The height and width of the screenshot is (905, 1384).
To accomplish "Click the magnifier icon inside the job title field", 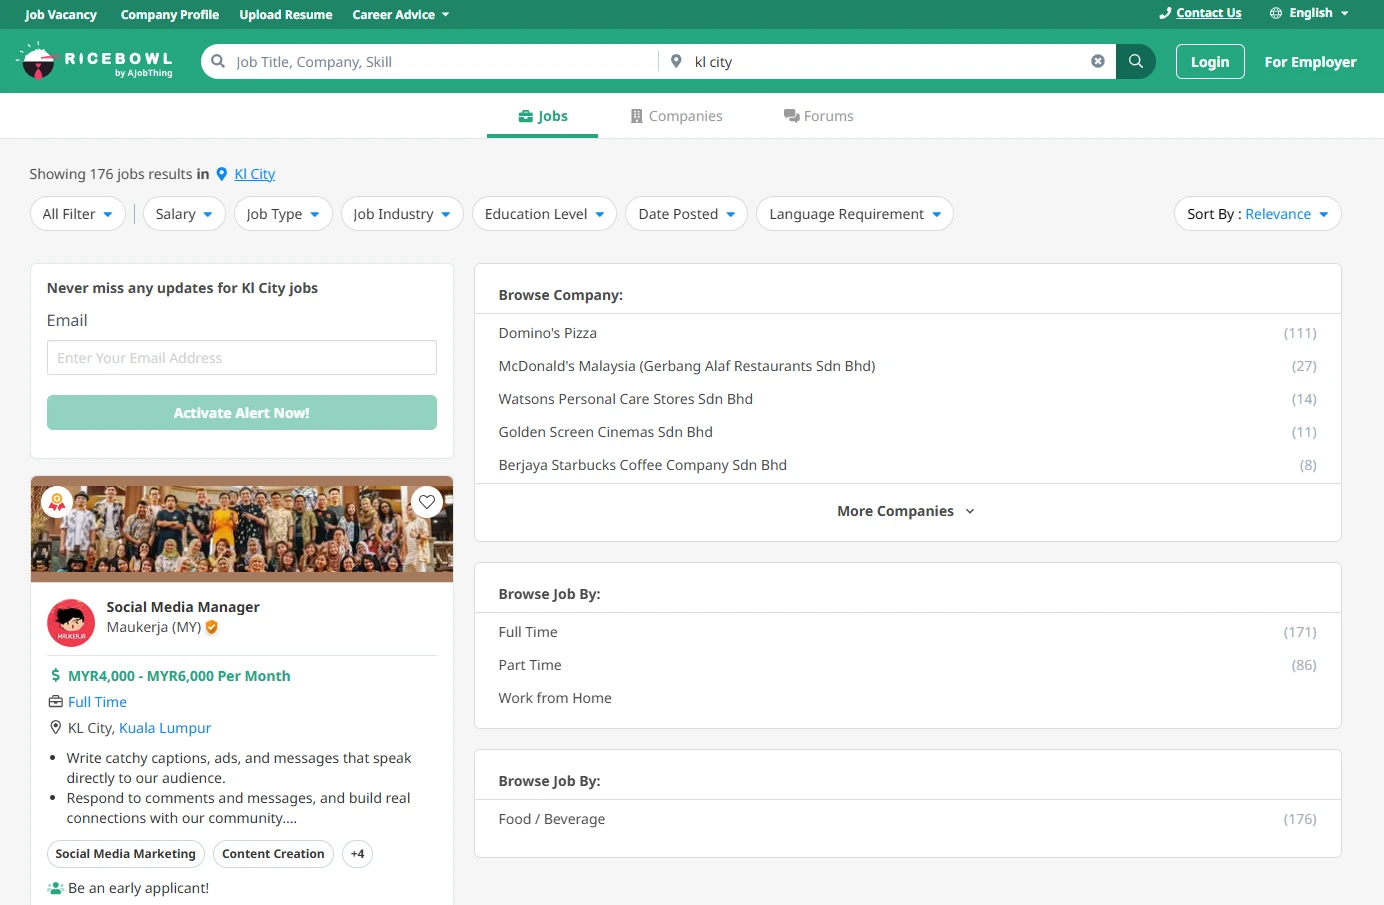I will 218,61.
